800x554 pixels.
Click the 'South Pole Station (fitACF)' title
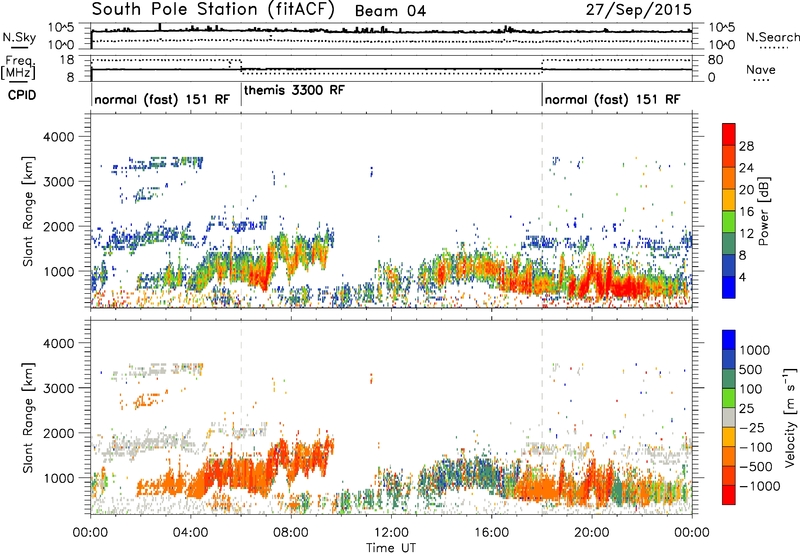(213, 10)
